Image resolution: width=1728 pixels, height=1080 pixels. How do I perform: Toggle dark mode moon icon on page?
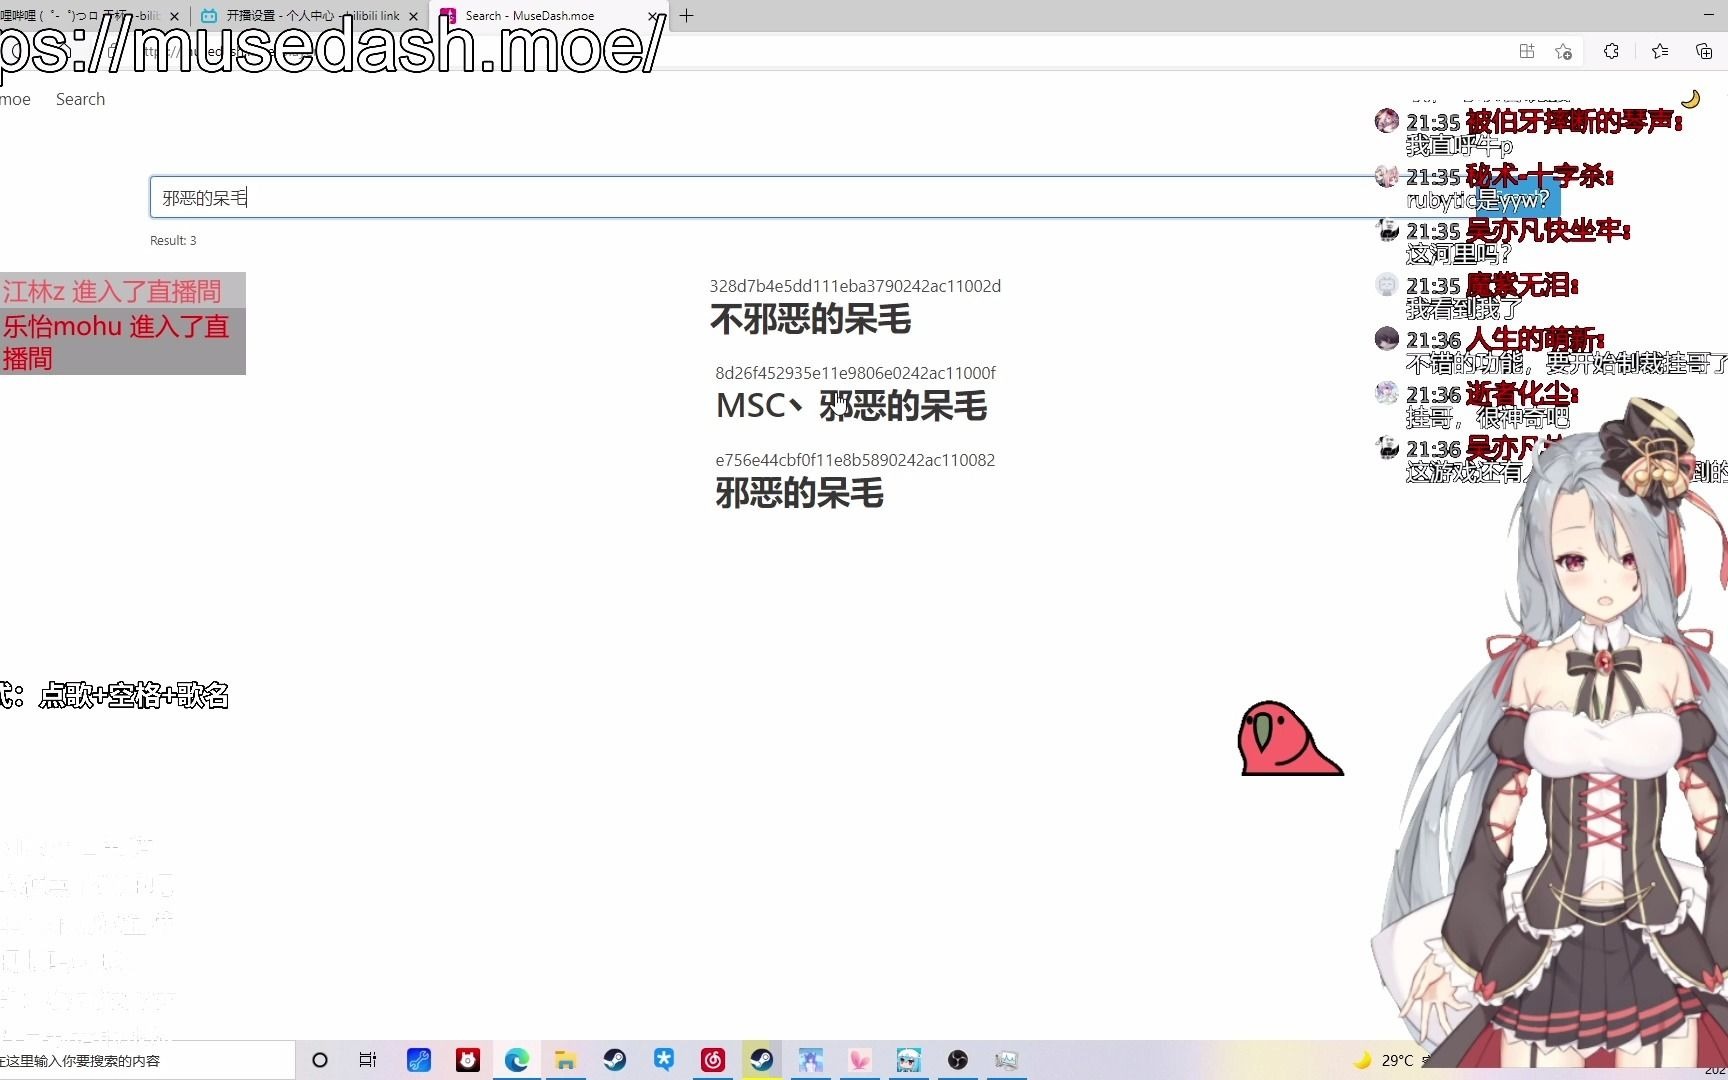coord(1691,98)
